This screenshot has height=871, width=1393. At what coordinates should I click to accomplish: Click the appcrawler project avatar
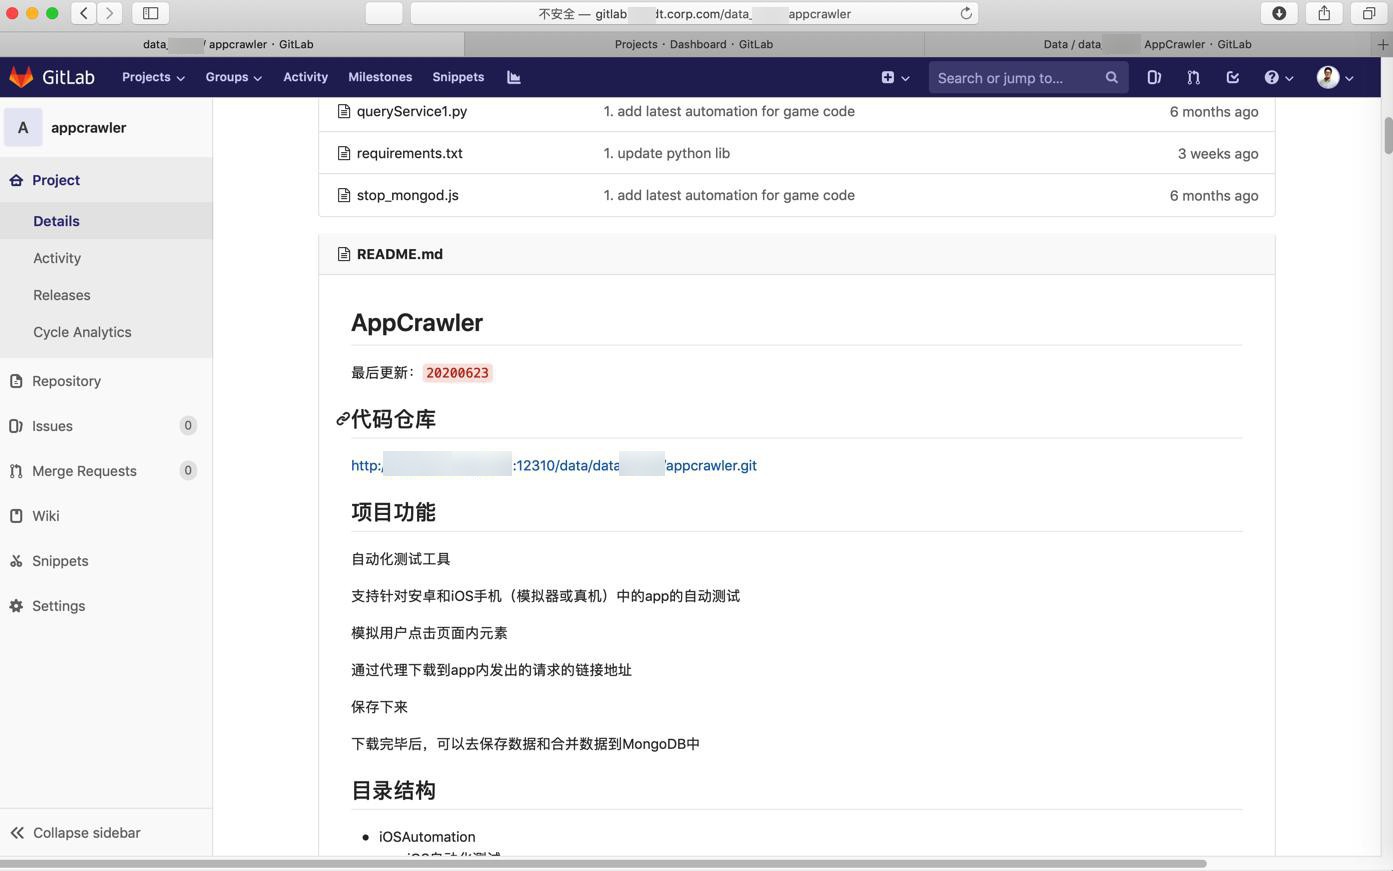[x=23, y=128]
